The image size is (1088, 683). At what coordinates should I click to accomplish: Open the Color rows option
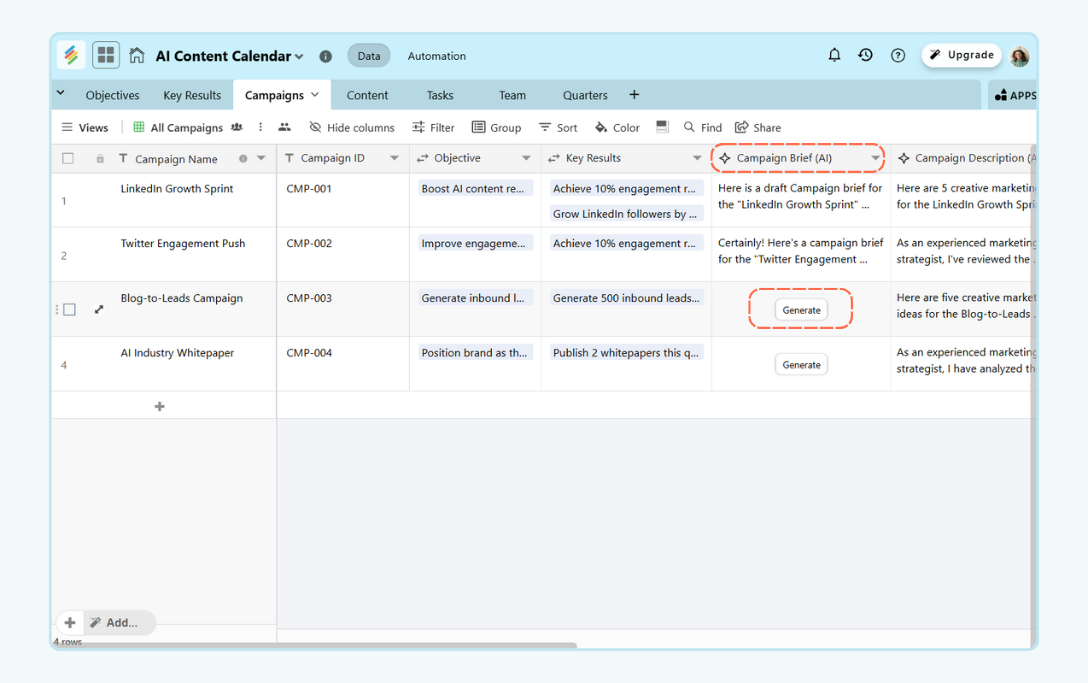[x=617, y=128]
